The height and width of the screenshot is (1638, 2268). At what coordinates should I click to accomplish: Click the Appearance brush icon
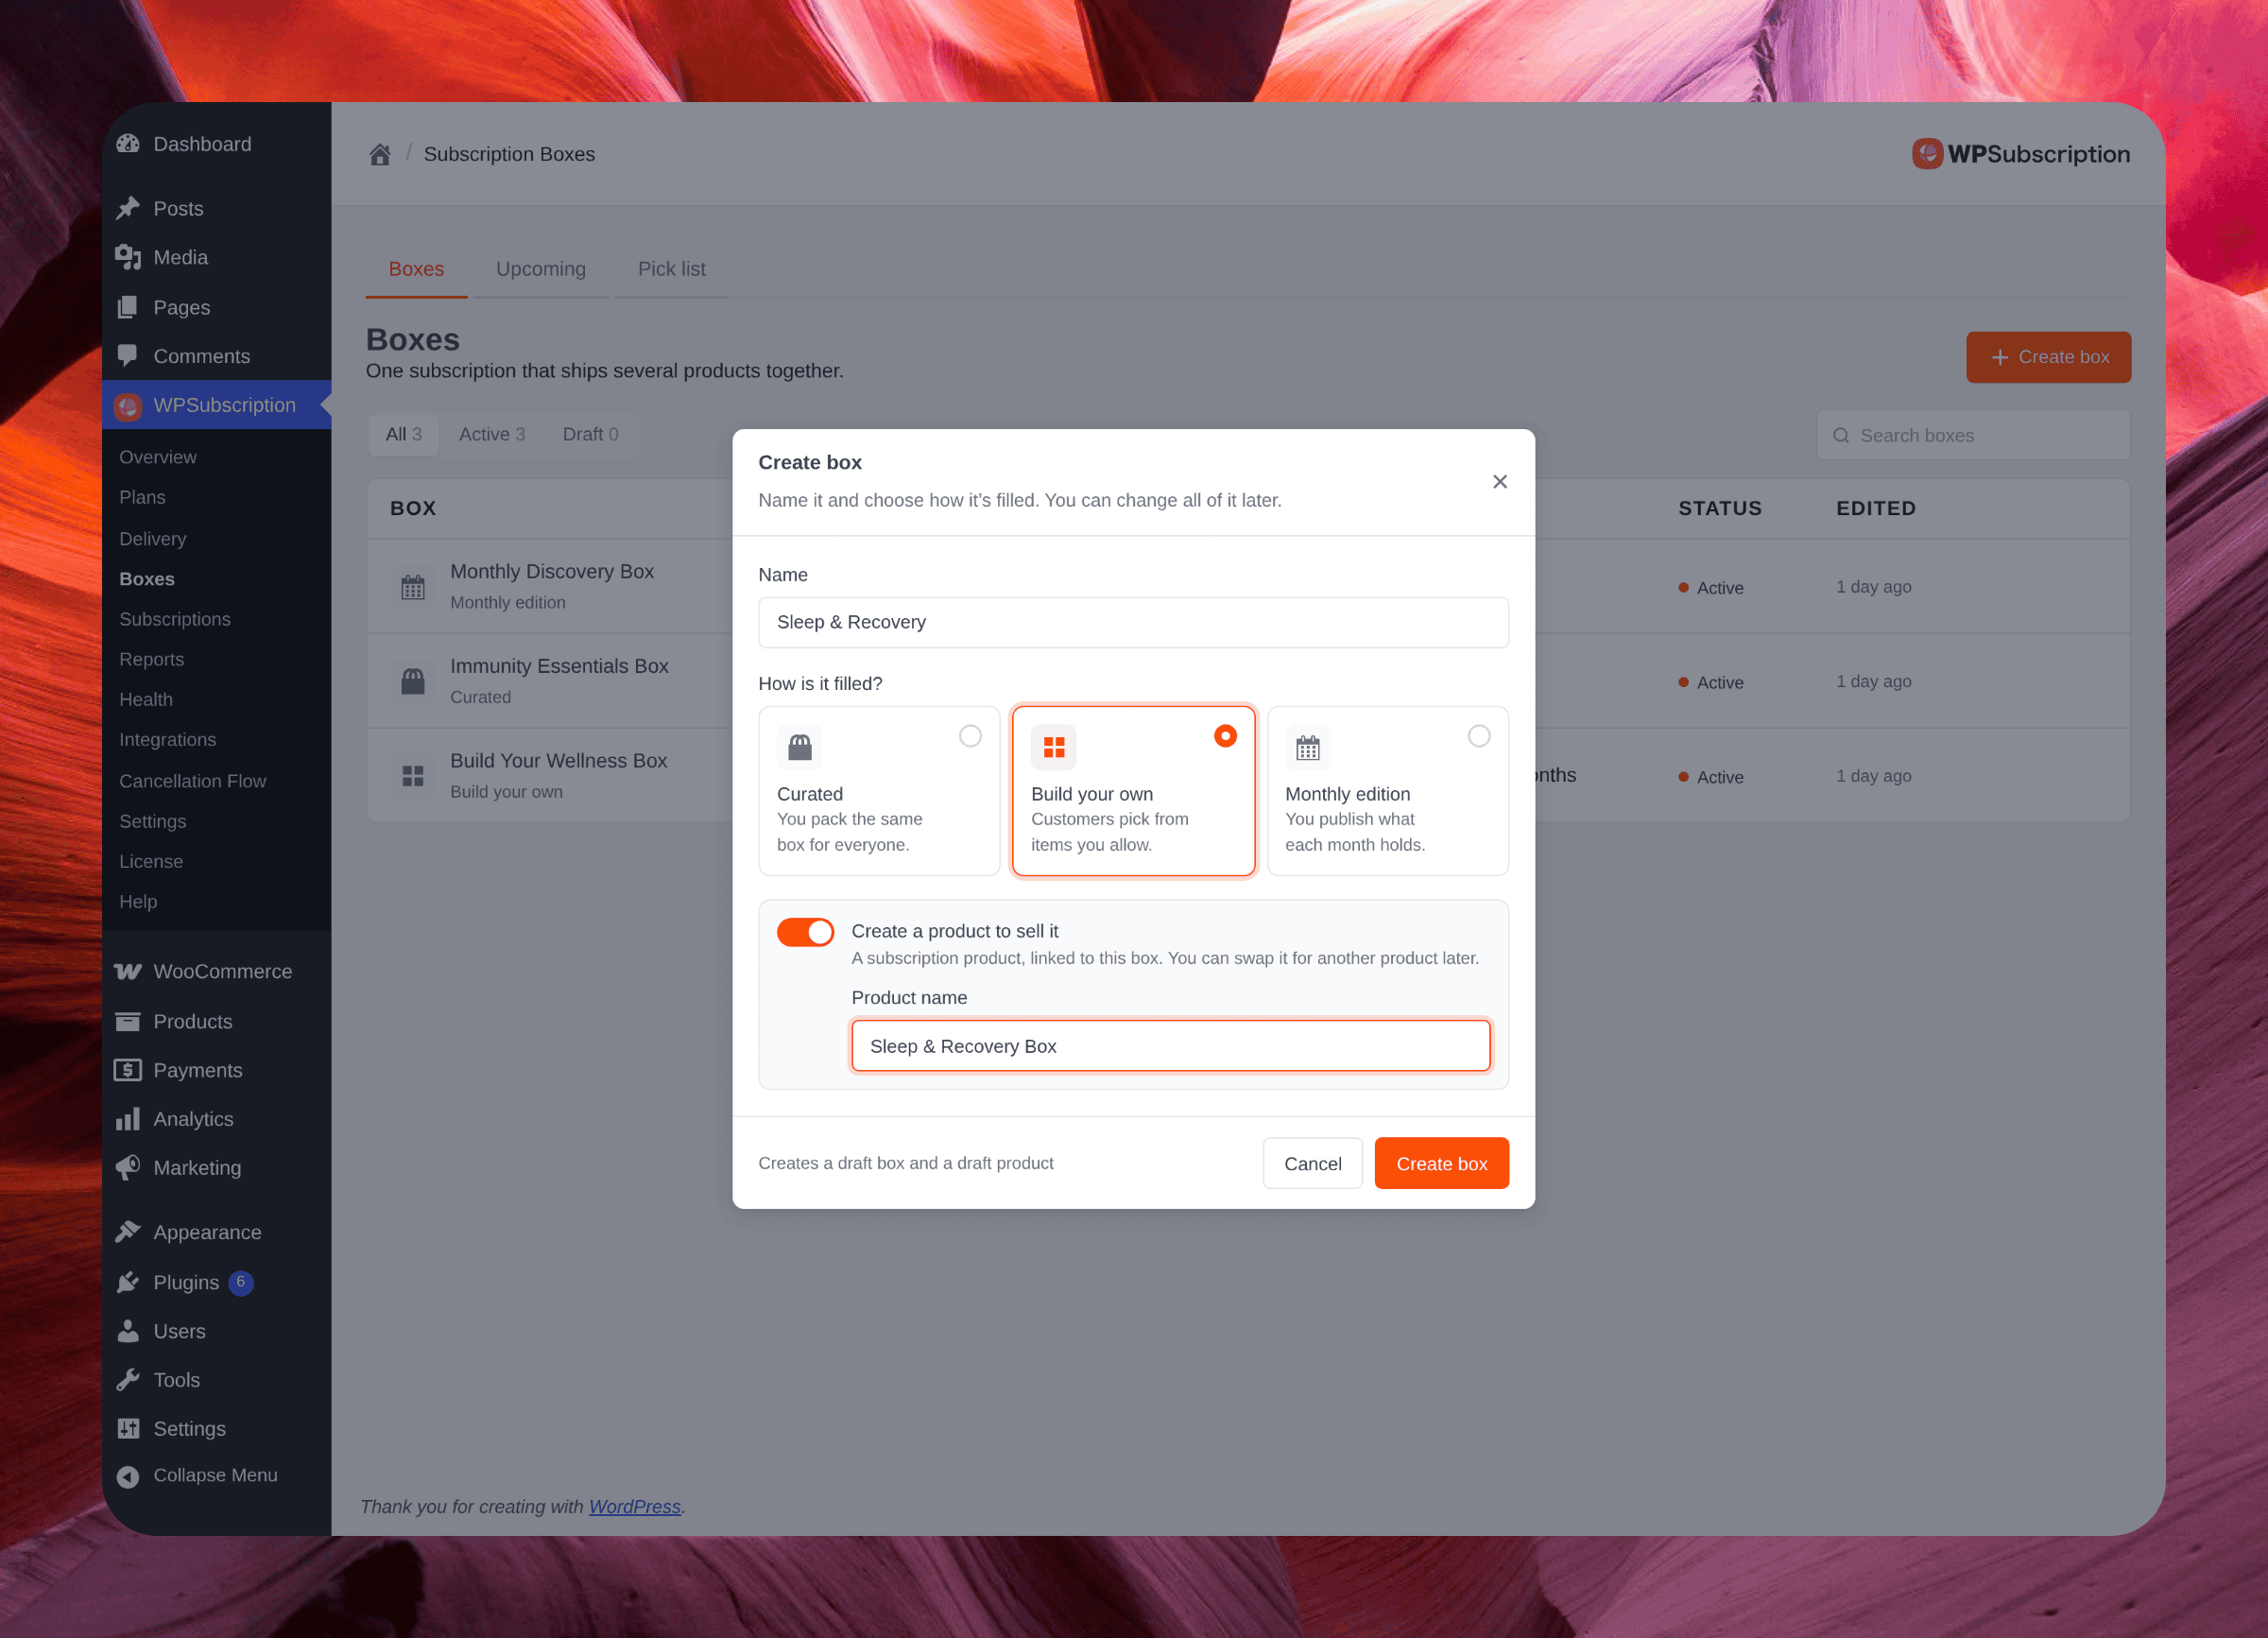tap(128, 1232)
